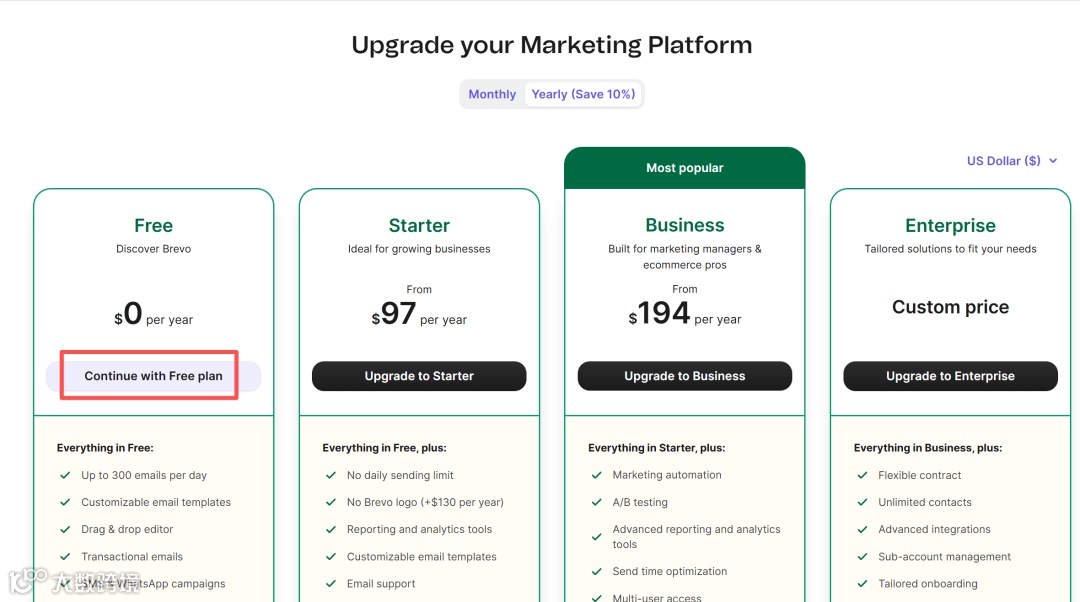Click the Business plan title
Image resolution: width=1080 pixels, height=602 pixels.
coord(685,226)
